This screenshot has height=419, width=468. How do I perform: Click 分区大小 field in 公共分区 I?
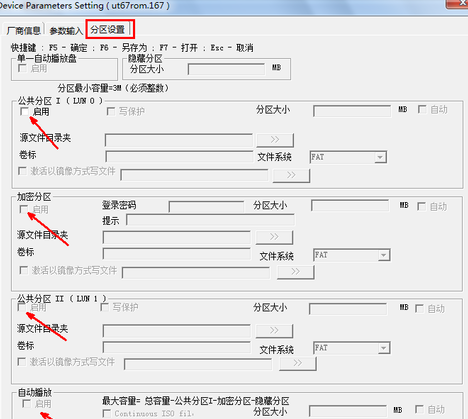coord(352,111)
